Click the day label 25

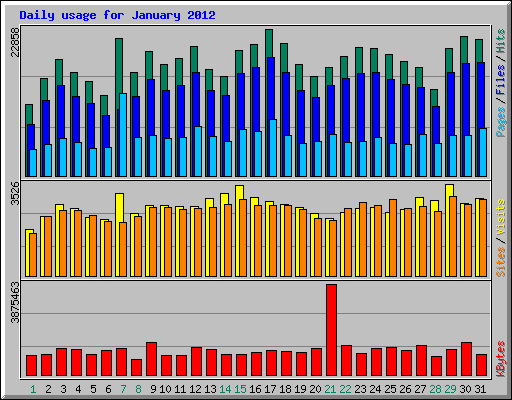390,389
